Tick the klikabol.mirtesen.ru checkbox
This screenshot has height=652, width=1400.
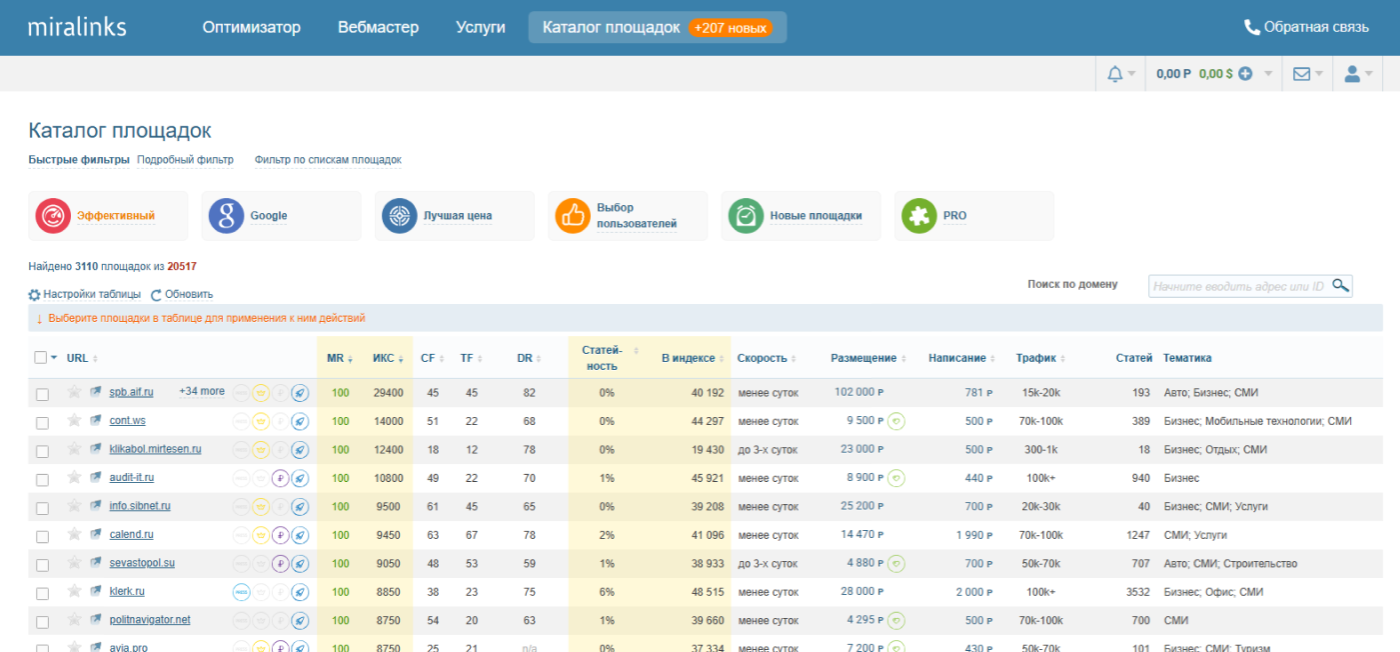coord(42,451)
